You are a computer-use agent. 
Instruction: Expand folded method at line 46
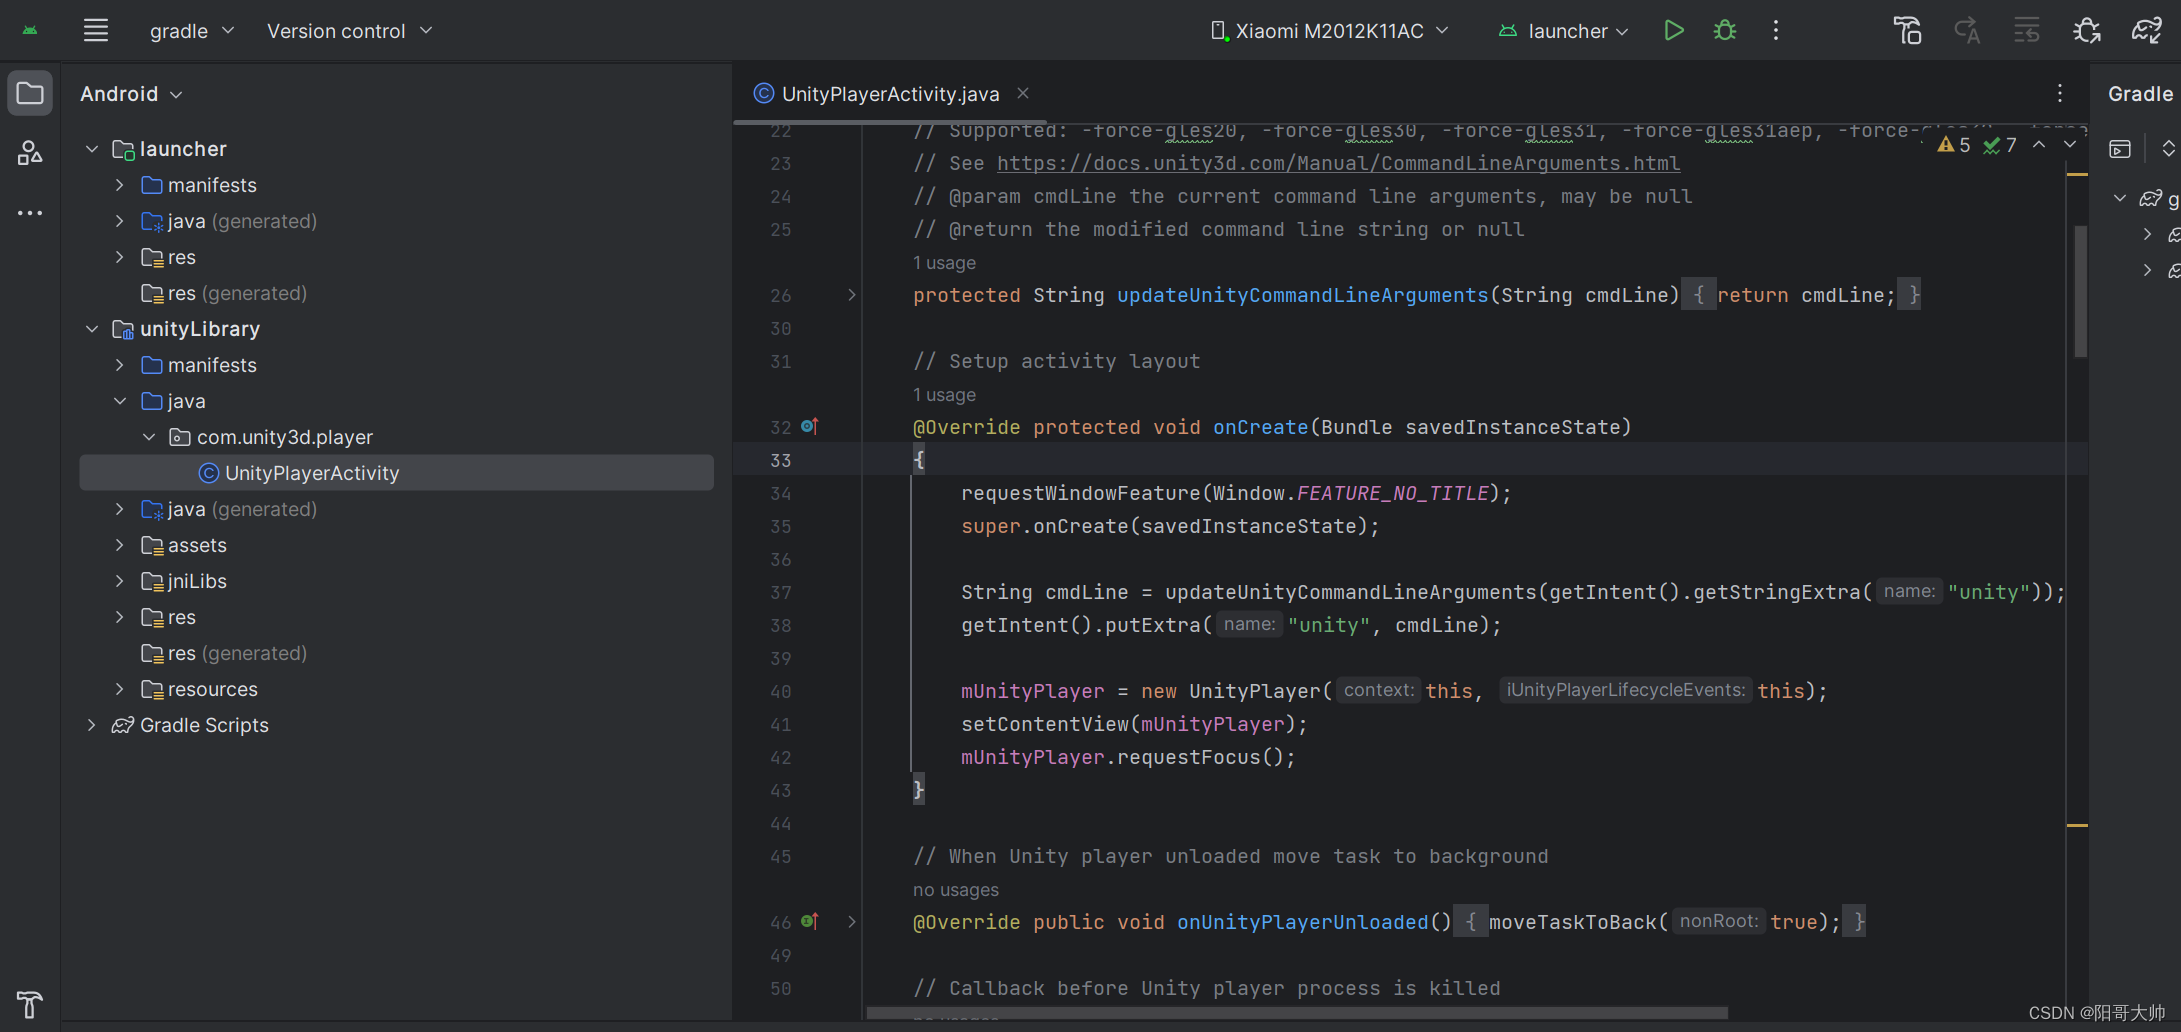(x=852, y=921)
